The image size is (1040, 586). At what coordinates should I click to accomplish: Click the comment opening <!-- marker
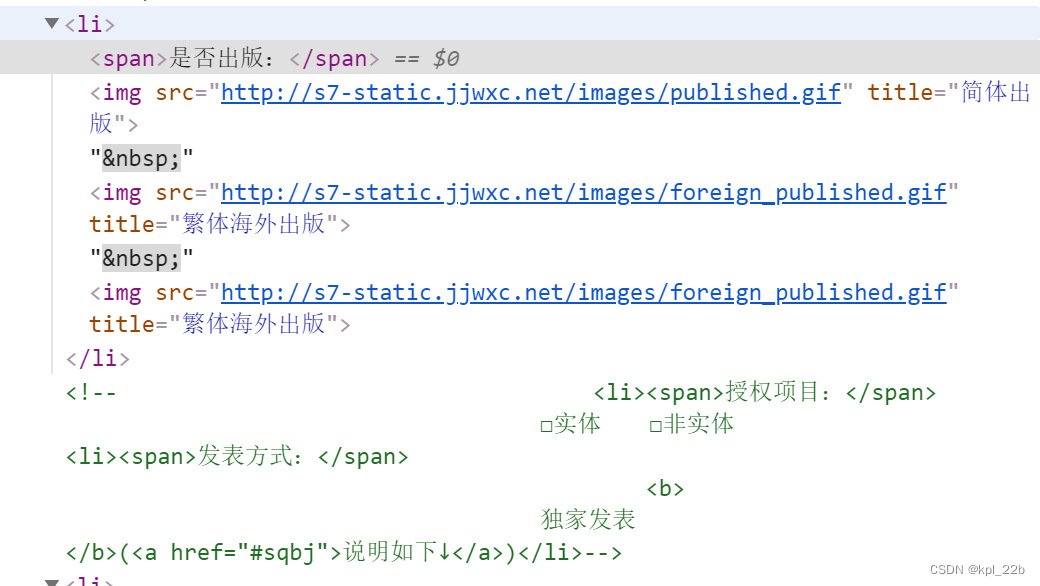click(91, 392)
